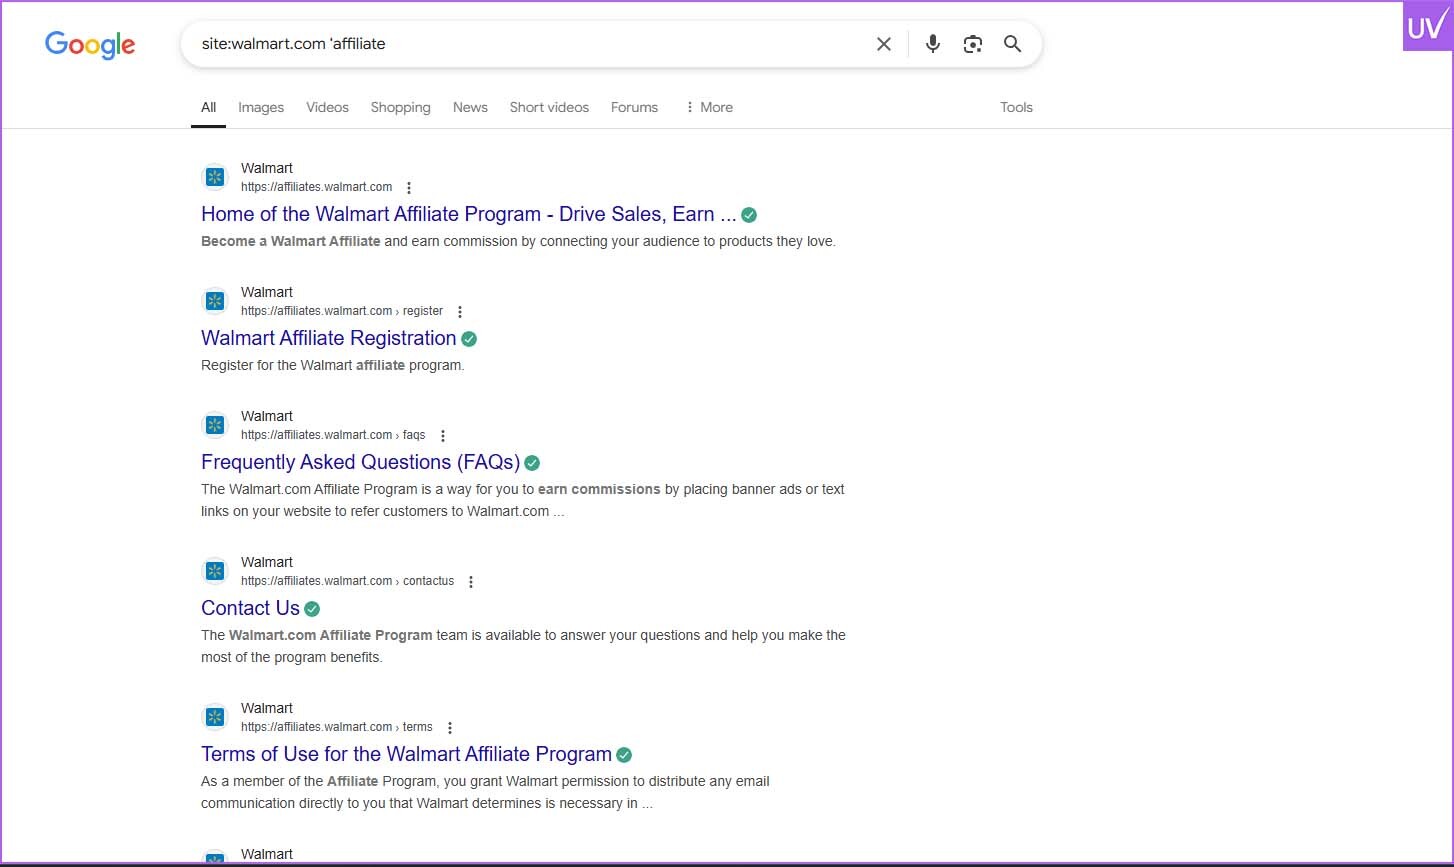
Task: Open the Contact Us result link
Action: click(250, 608)
